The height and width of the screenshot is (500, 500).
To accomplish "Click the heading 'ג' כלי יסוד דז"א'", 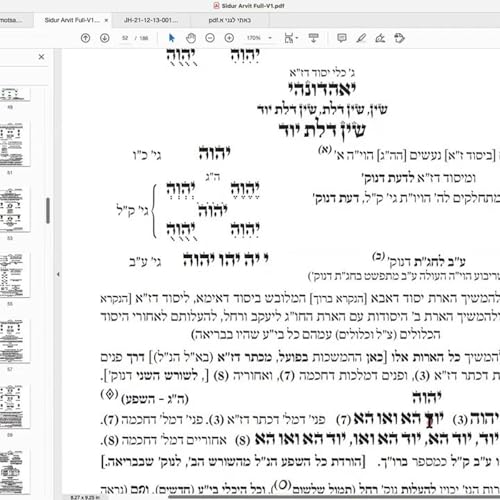I will (322, 72).
